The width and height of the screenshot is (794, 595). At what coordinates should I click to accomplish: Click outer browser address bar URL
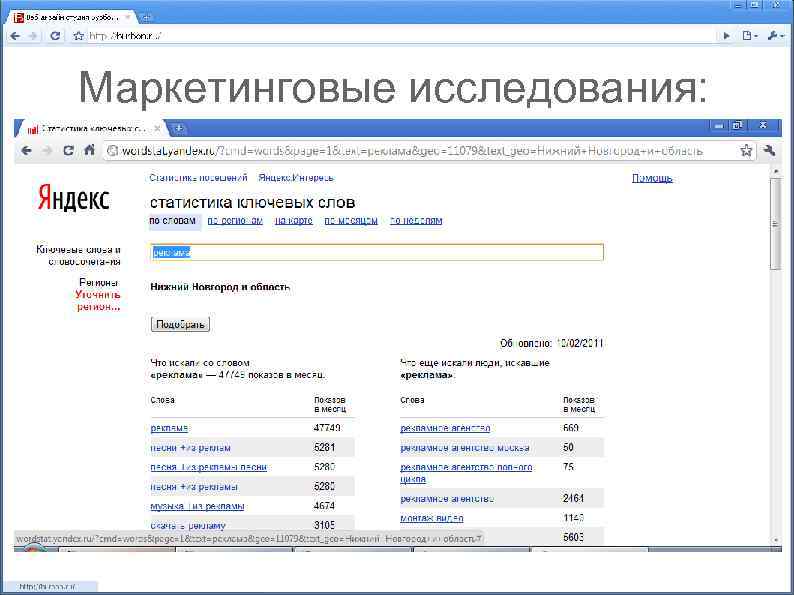point(125,36)
